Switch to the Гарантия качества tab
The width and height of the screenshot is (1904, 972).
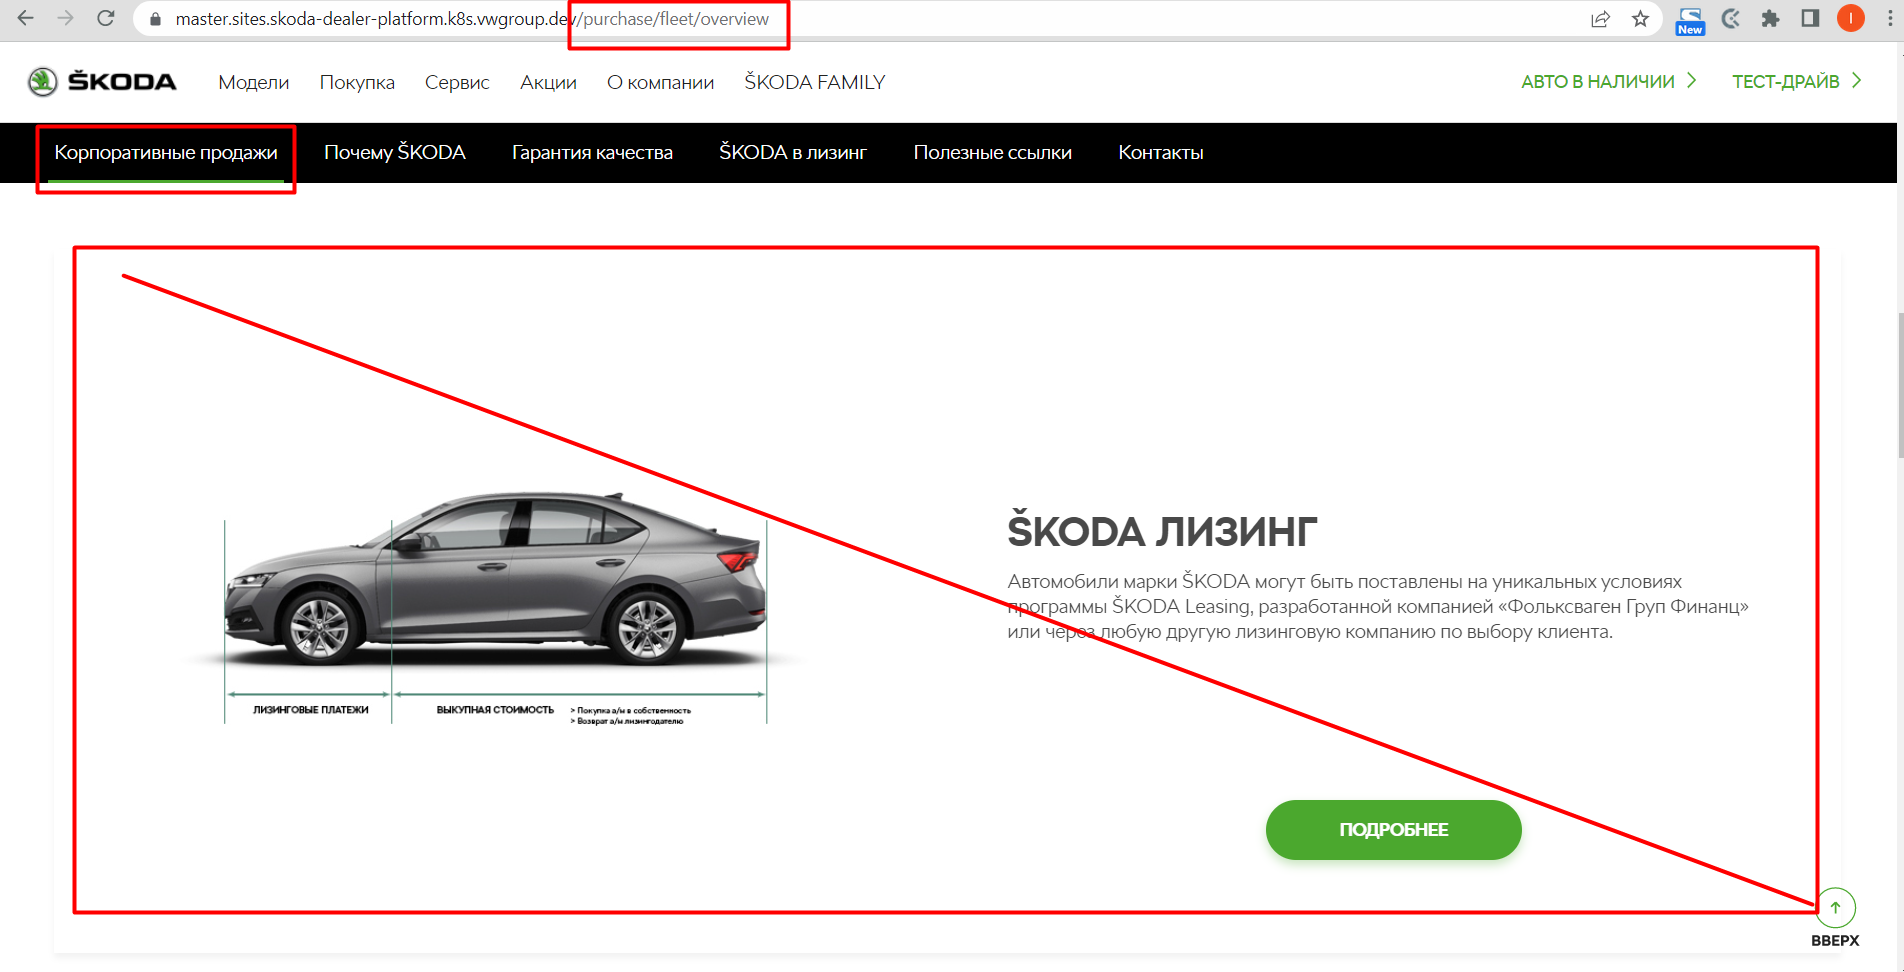[x=592, y=152]
